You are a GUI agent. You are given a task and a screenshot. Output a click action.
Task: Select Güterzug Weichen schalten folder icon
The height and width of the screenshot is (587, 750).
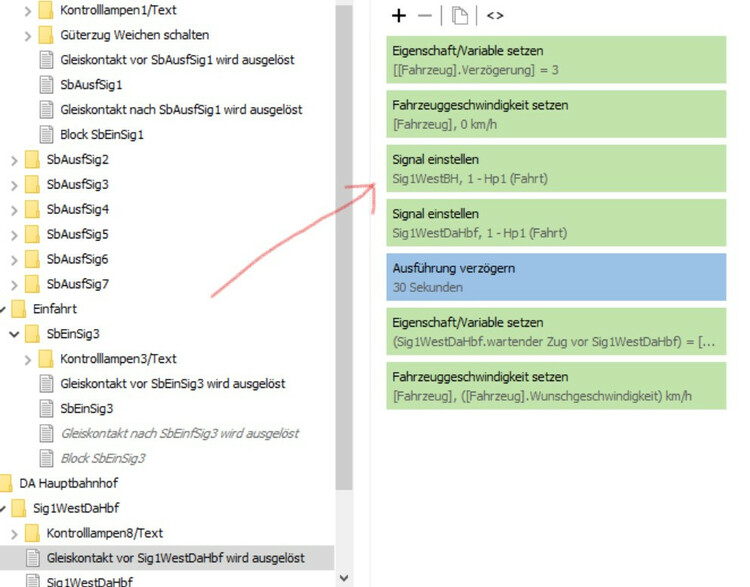(46, 35)
